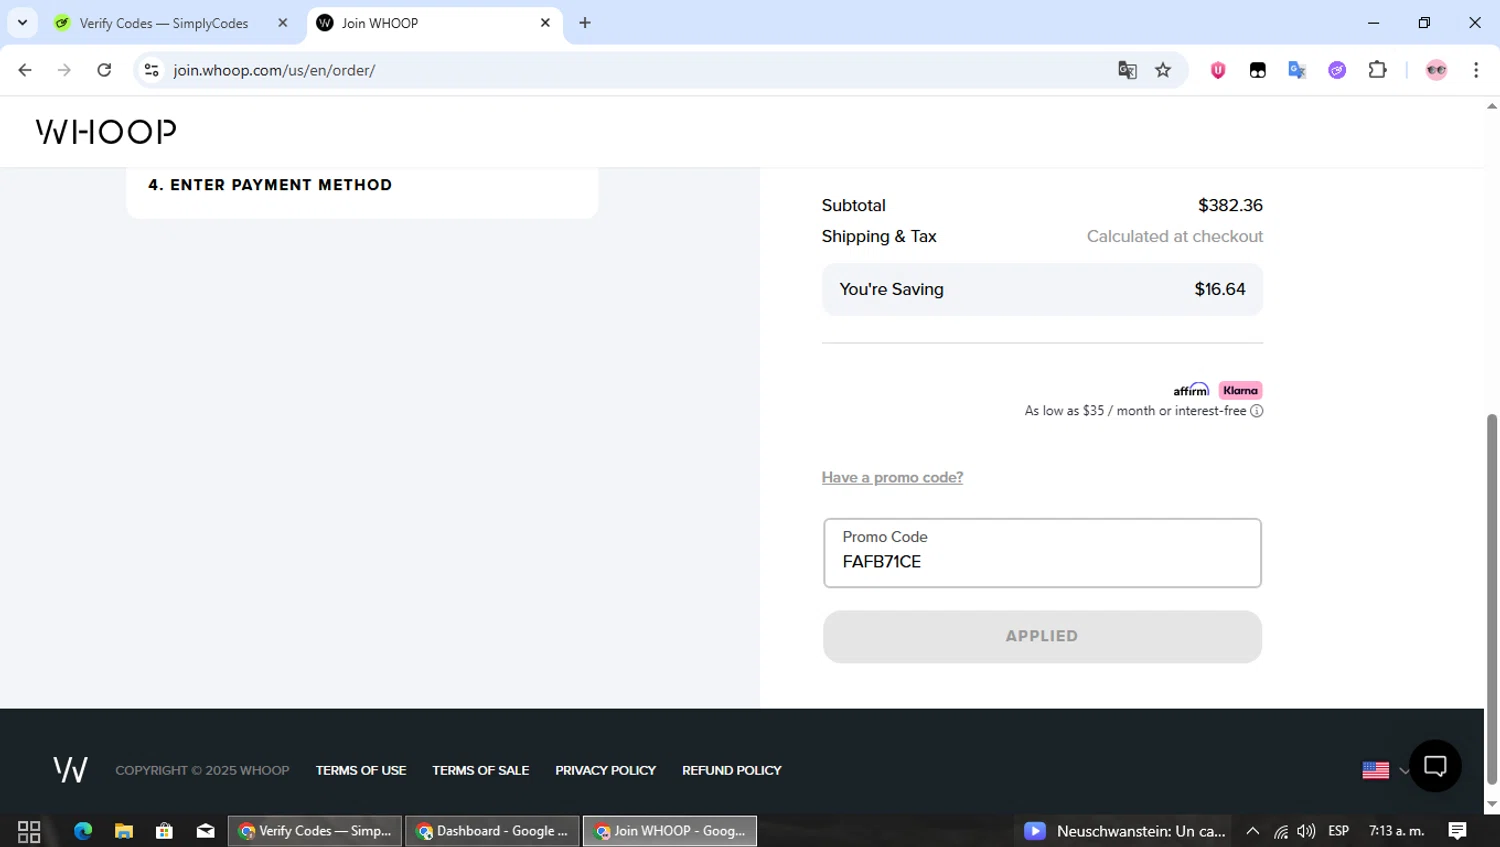The width and height of the screenshot is (1500, 847).
Task: Open the Refund Policy link
Action: pyautogui.click(x=732, y=770)
